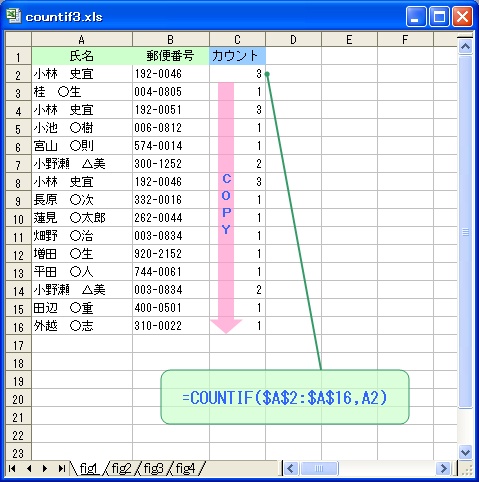The image size is (479, 482).
Task: Select row 1 header
Action: pos(19,56)
